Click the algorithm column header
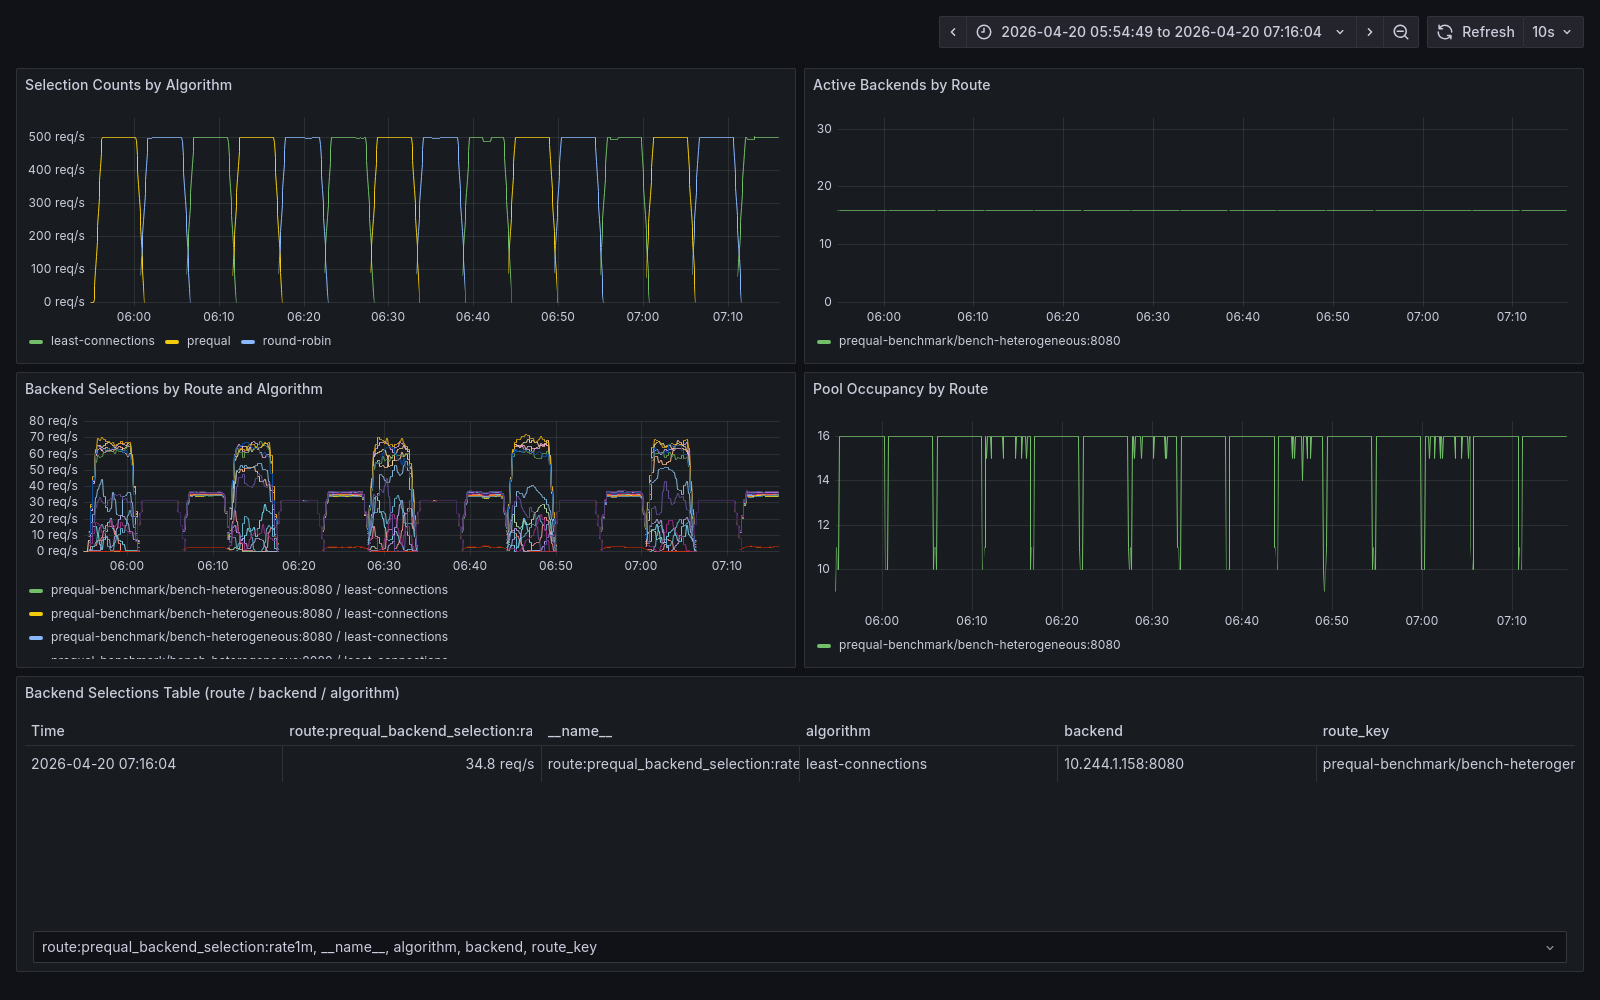 838,731
